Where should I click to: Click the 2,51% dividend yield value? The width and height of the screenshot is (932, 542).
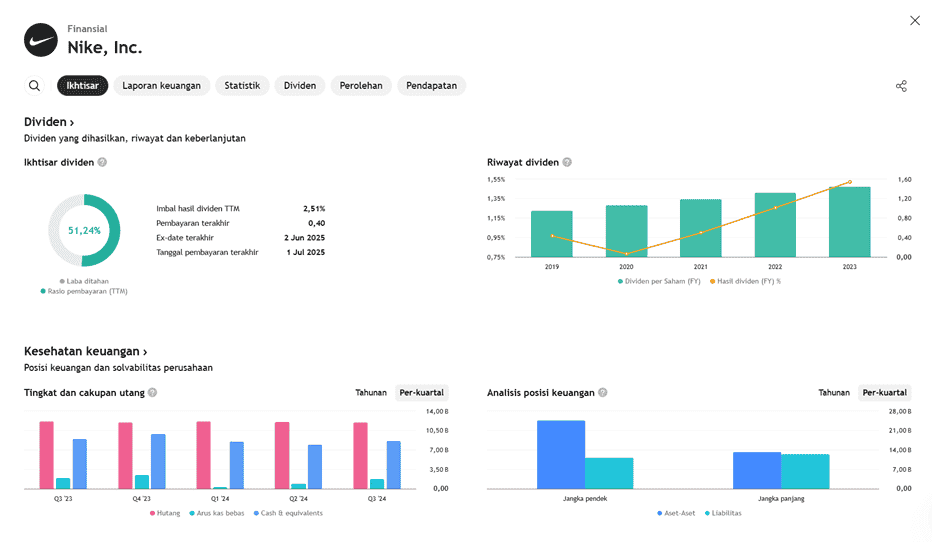tap(314, 209)
